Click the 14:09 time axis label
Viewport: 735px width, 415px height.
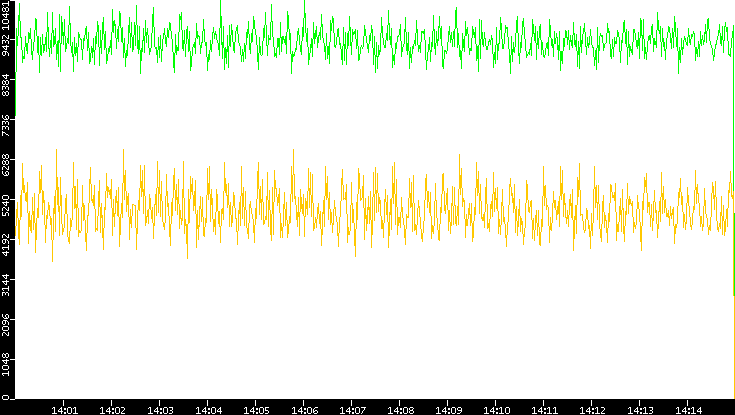449,411
